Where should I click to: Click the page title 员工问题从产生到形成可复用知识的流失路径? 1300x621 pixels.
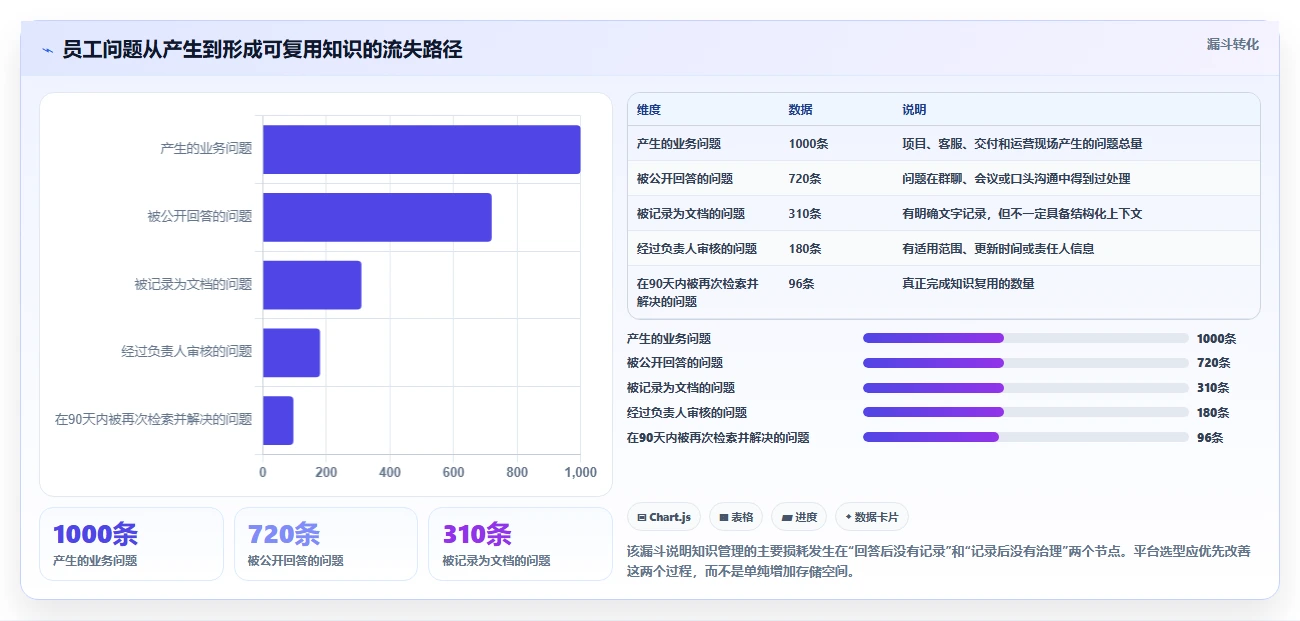263,50
